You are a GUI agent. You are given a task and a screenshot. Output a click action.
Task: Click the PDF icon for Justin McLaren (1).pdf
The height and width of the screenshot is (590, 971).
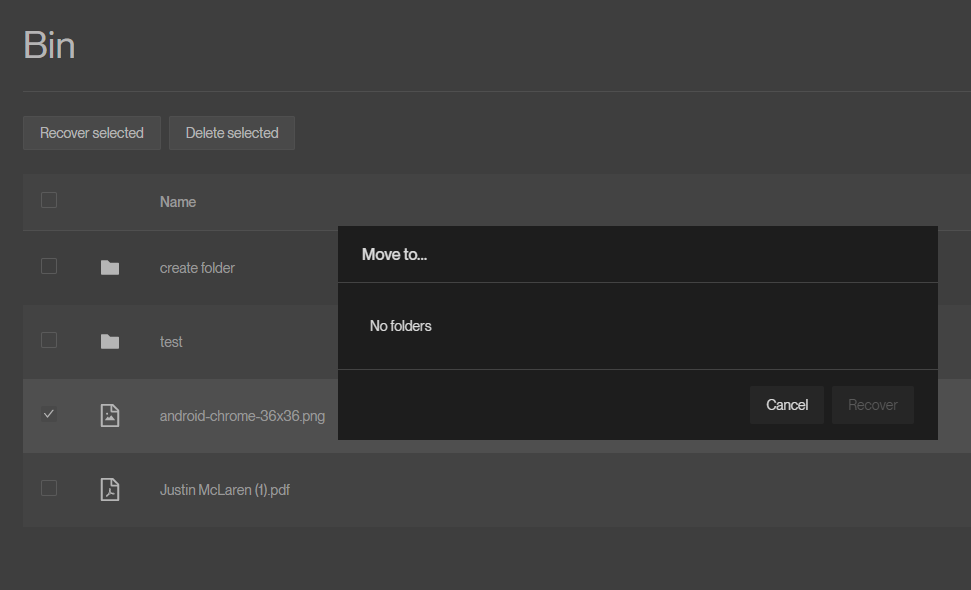pos(110,489)
